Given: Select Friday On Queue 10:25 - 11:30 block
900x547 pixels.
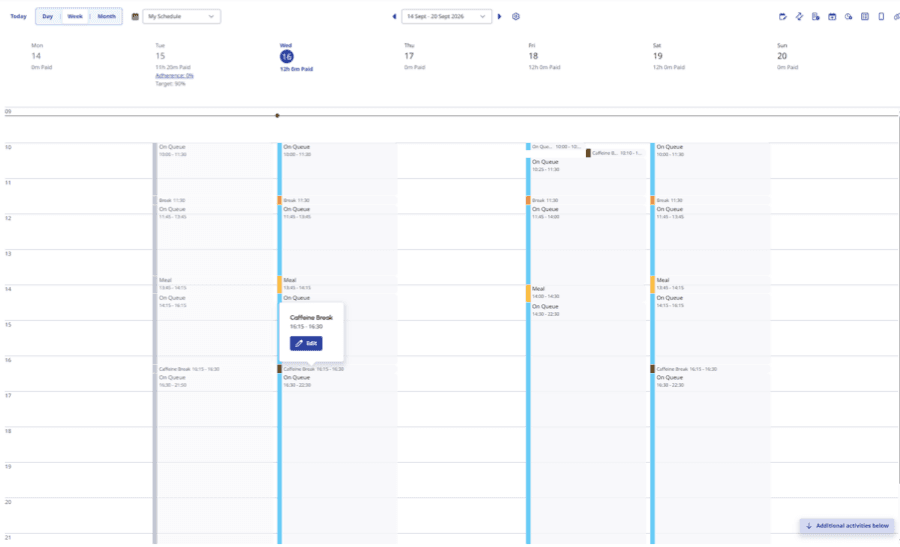Looking at the screenshot, I should (x=587, y=177).
